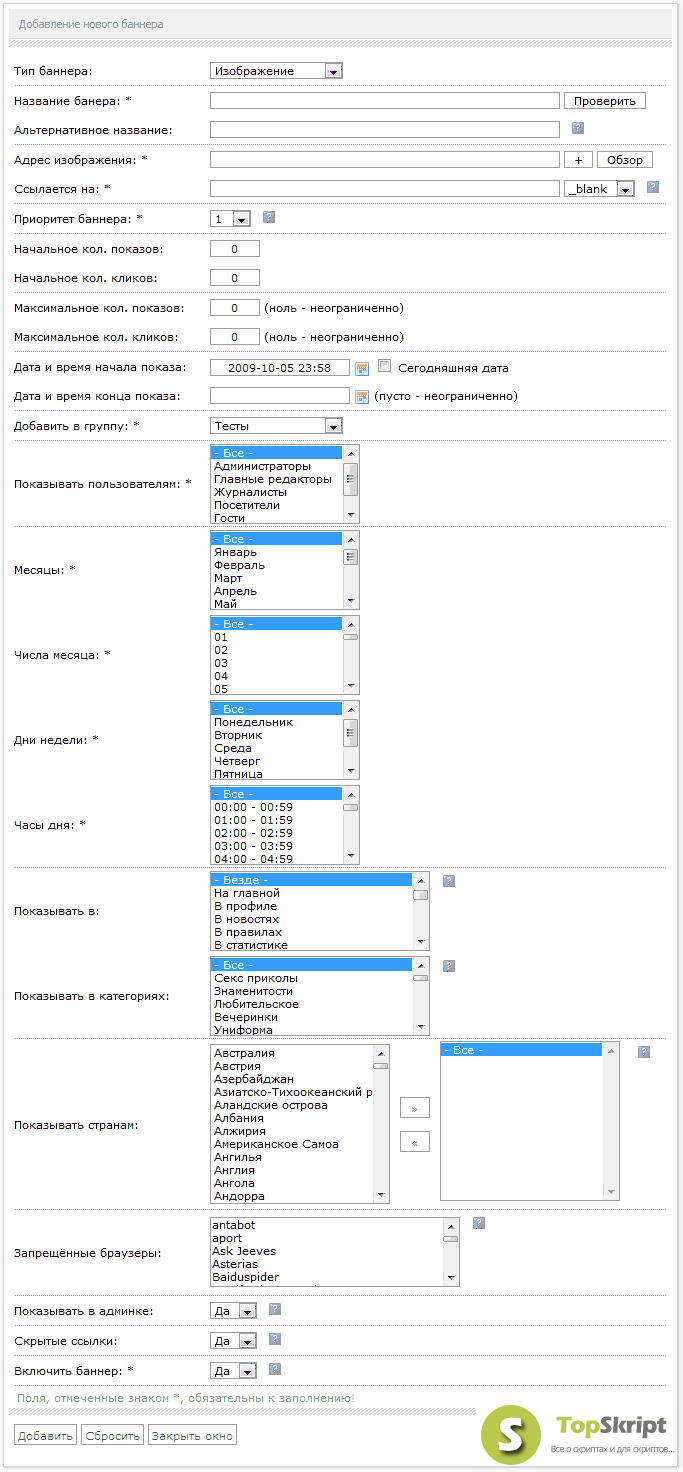The height and width of the screenshot is (1472, 683).
Task: Select 'Австралия' in countries list
Action: pos(292,1053)
